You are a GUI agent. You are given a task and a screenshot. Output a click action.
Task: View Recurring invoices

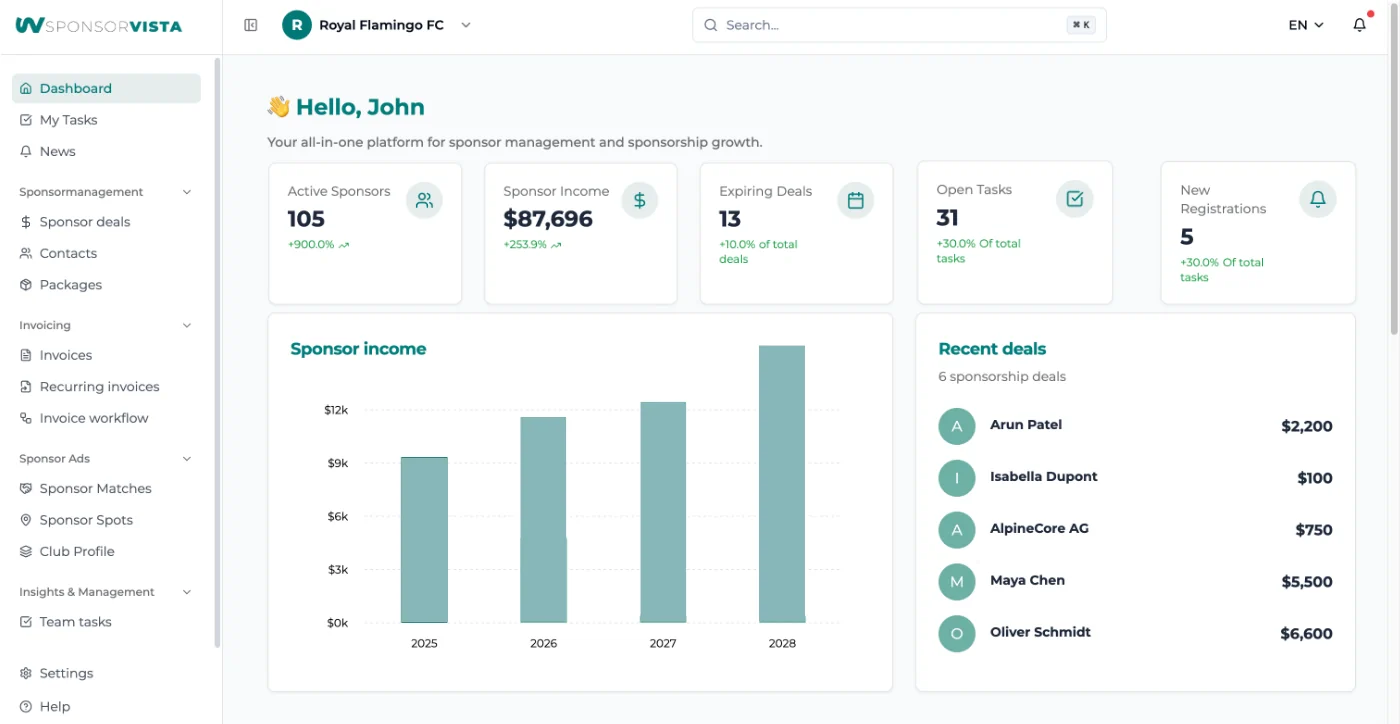coord(98,386)
